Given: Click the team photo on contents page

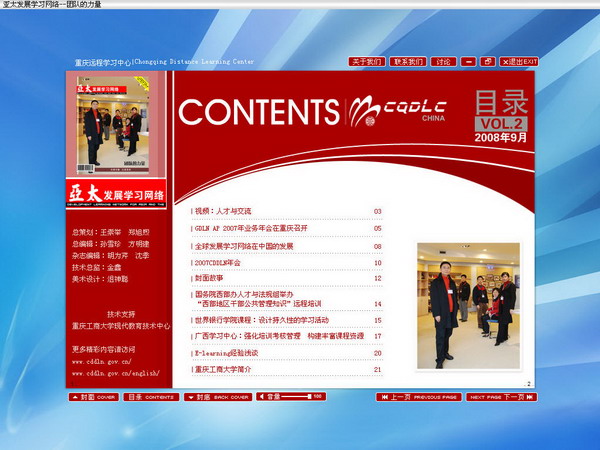Looking at the screenshot, I should point(468,306).
